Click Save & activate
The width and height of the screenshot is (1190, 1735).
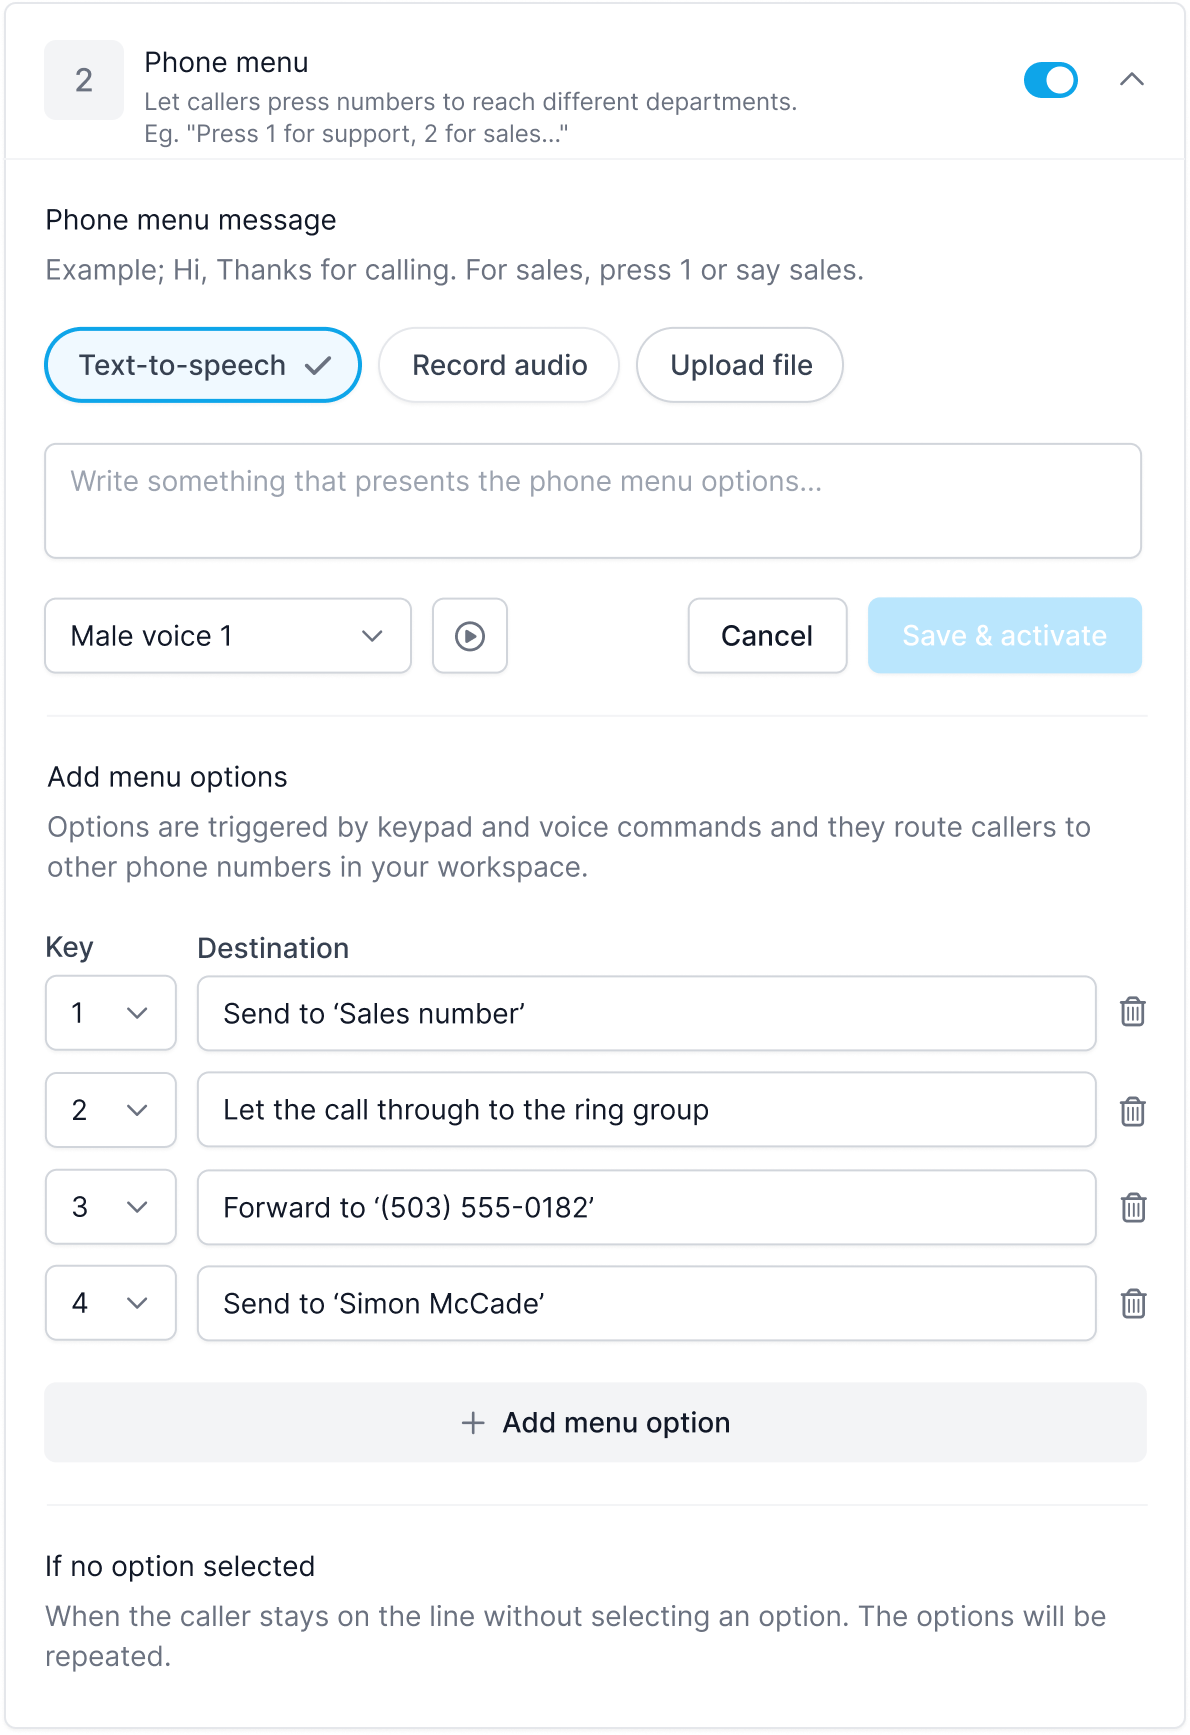click(1004, 636)
